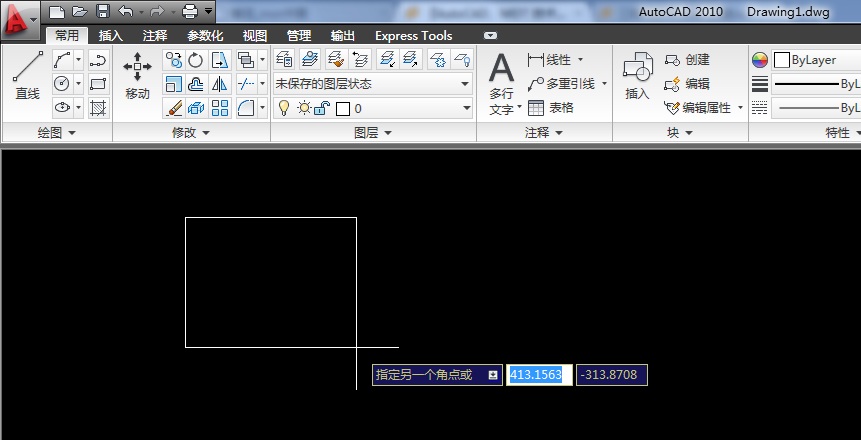Screen dimensions: 861x440
Task: Toggle layer 0 lock padlock icon
Action: pyautogui.click(x=322, y=108)
